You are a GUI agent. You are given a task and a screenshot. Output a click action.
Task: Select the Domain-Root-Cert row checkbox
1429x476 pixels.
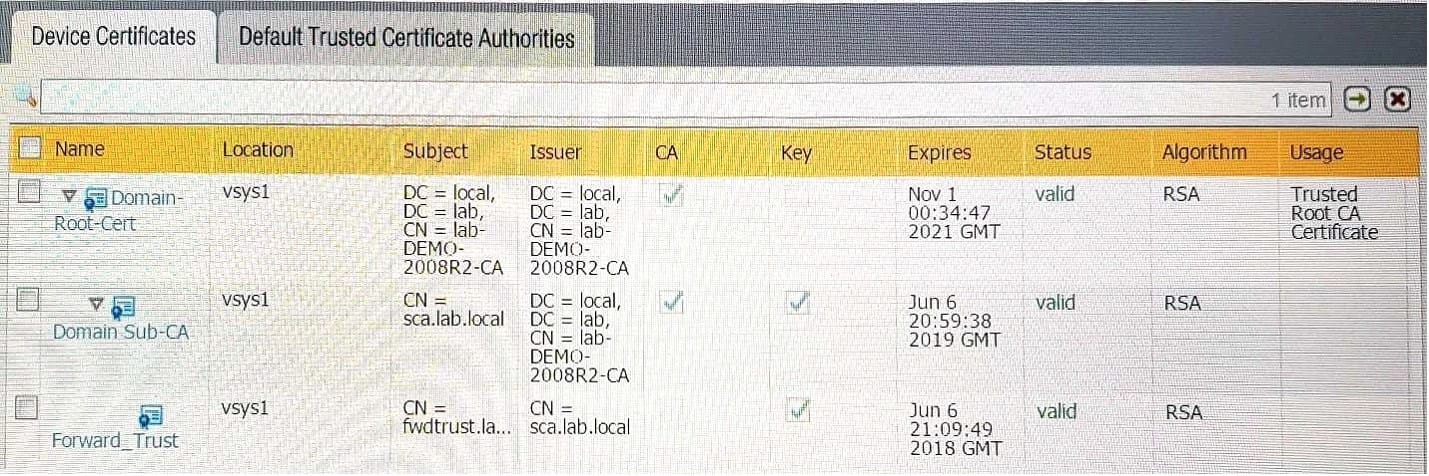click(x=29, y=190)
